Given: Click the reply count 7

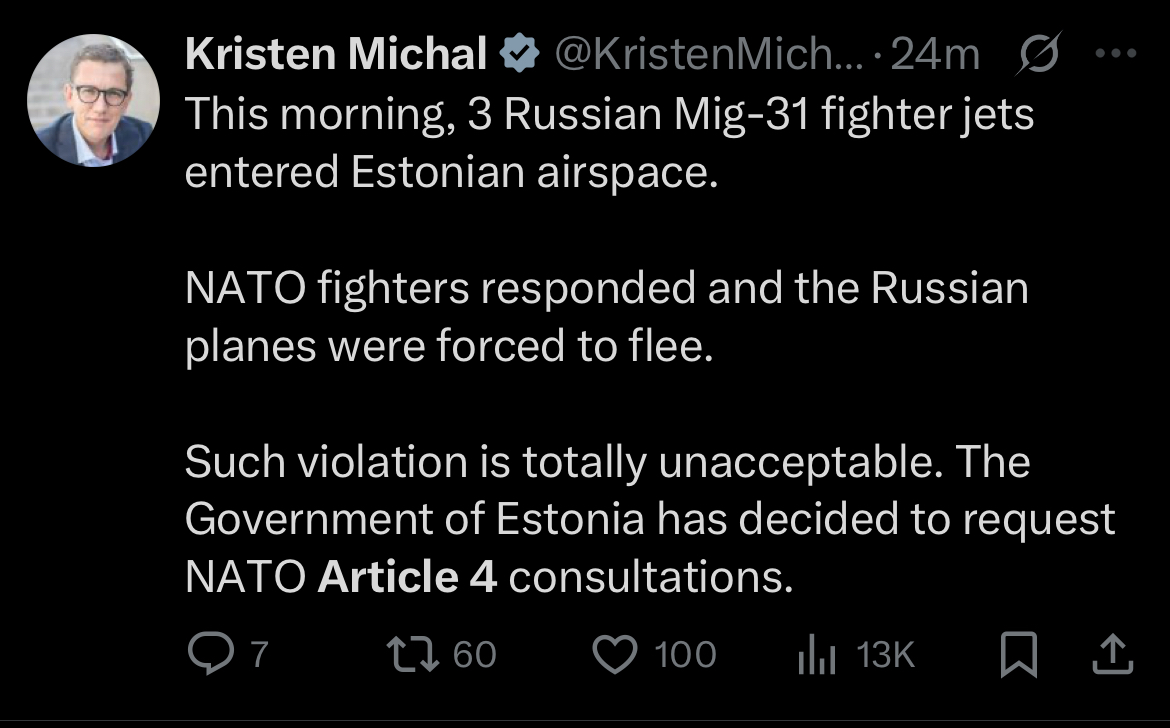Looking at the screenshot, I should pos(259,655).
